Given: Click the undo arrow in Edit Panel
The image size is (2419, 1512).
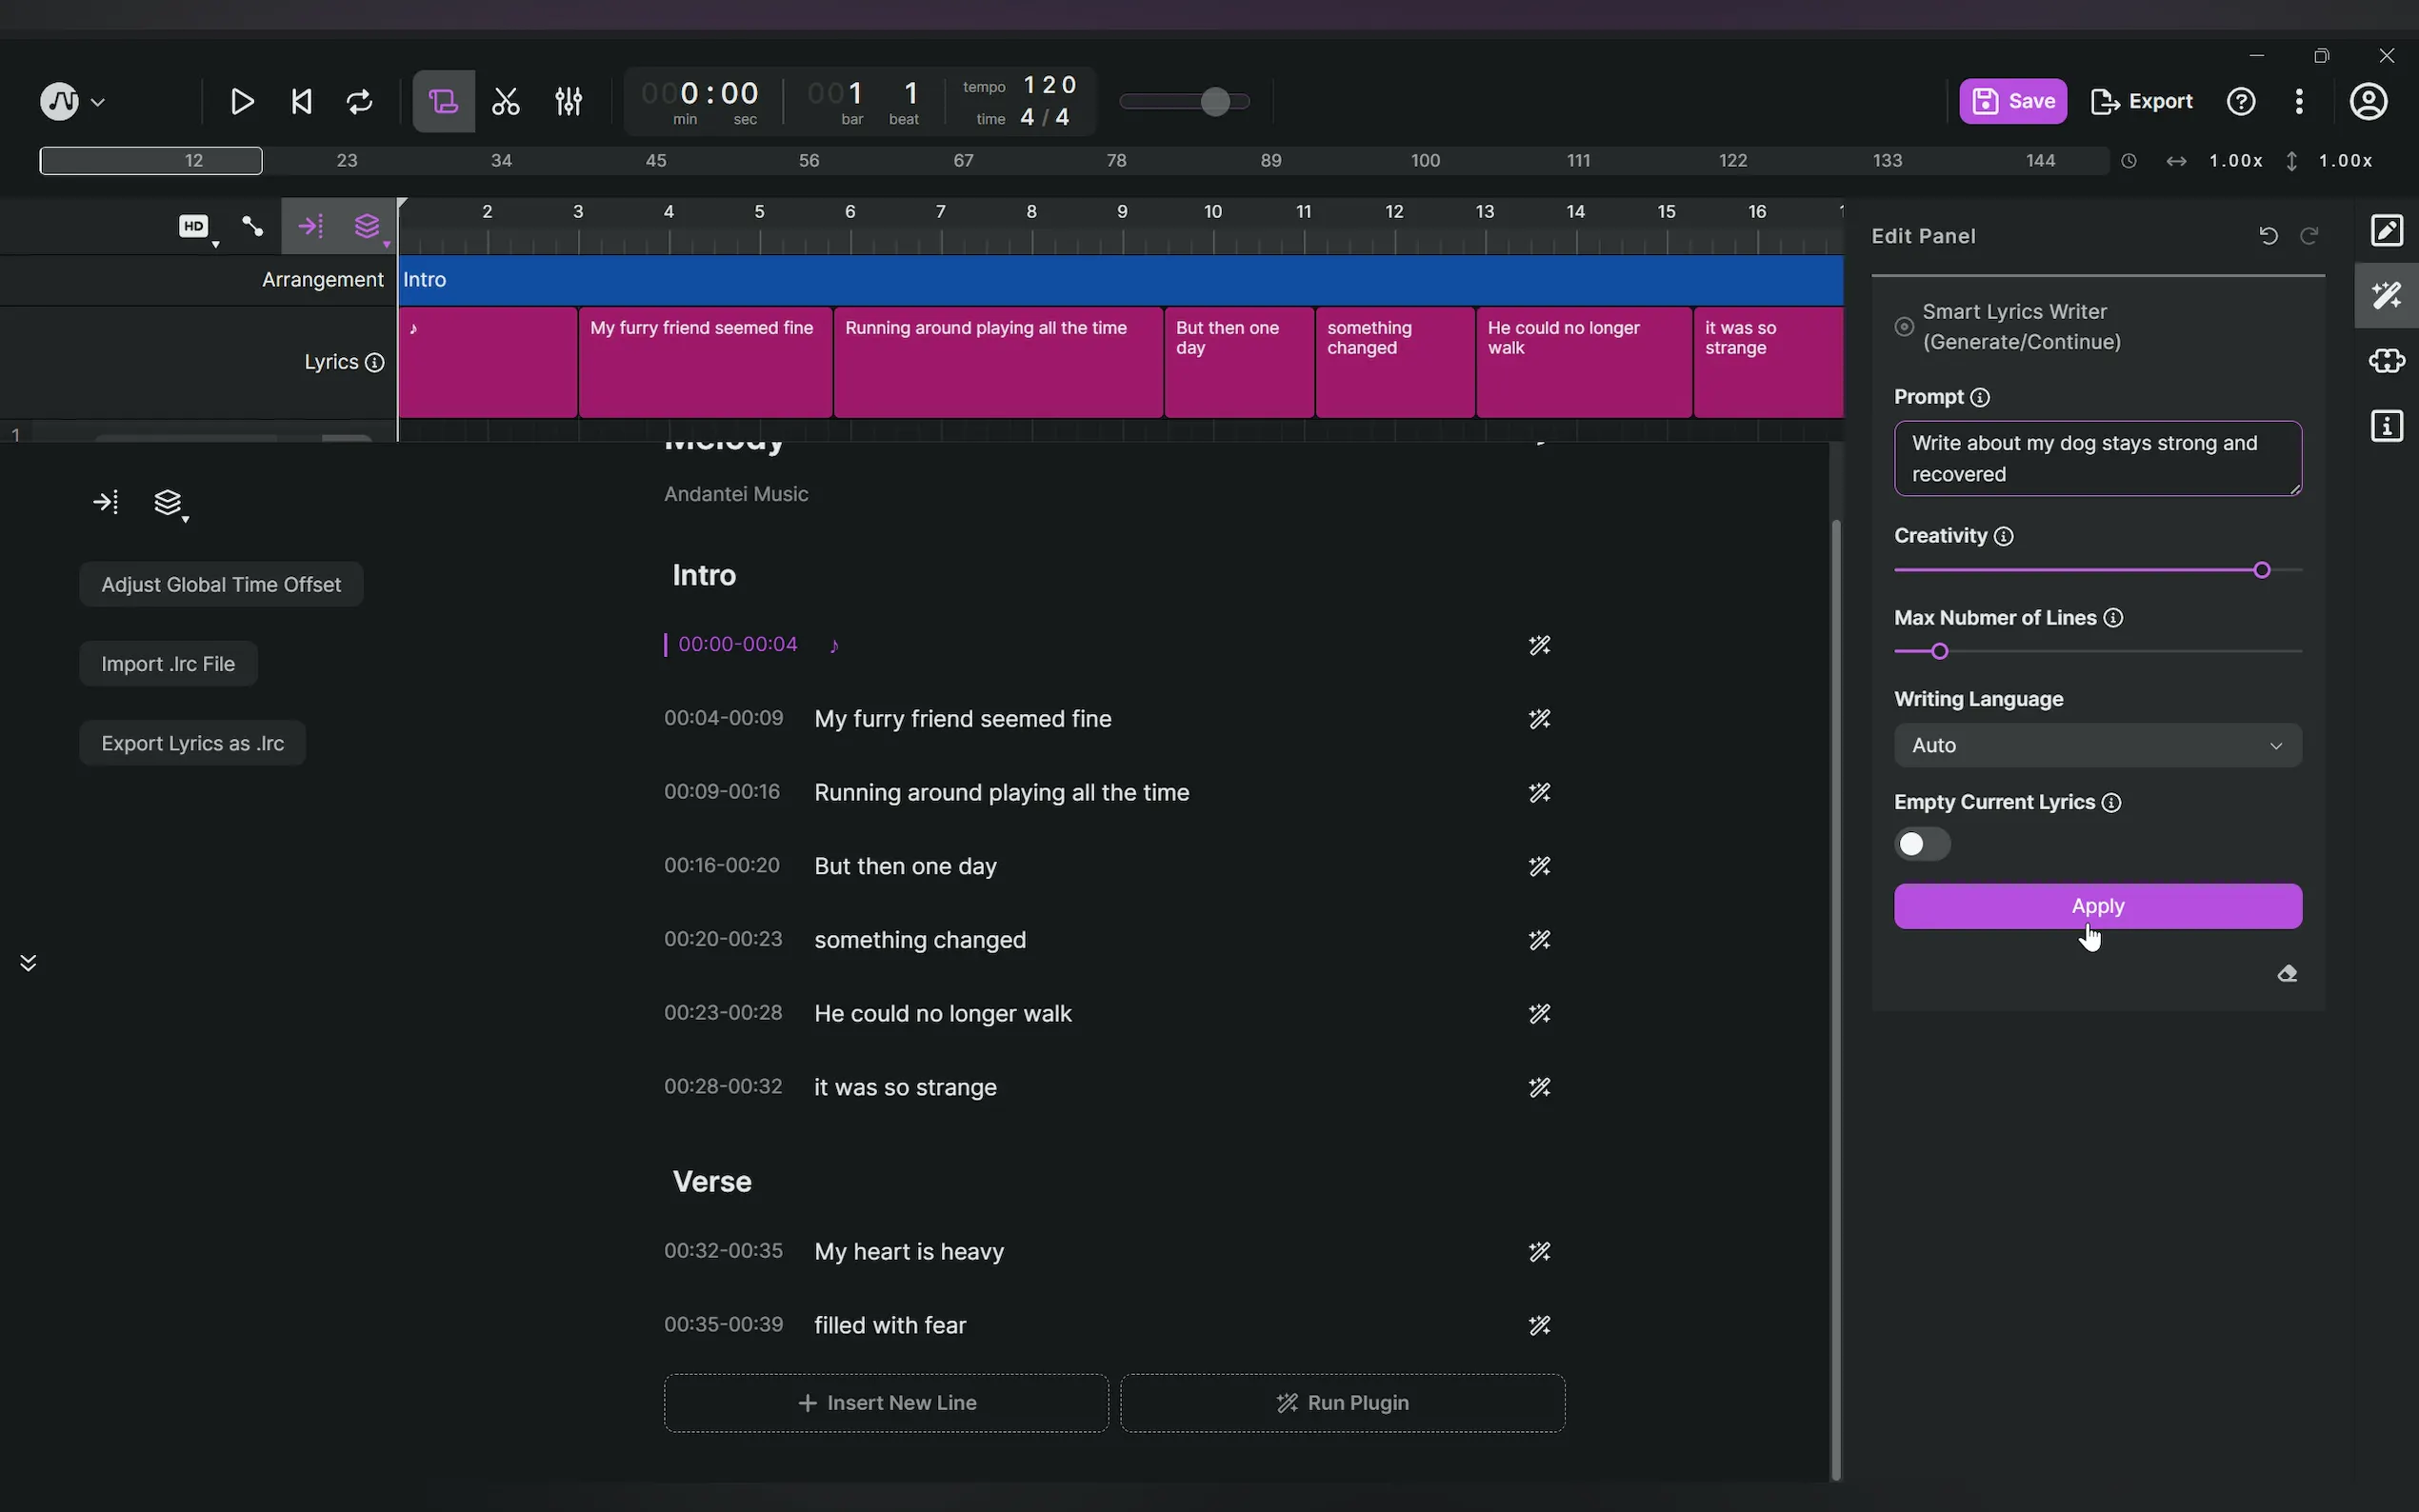Looking at the screenshot, I should click(2268, 236).
